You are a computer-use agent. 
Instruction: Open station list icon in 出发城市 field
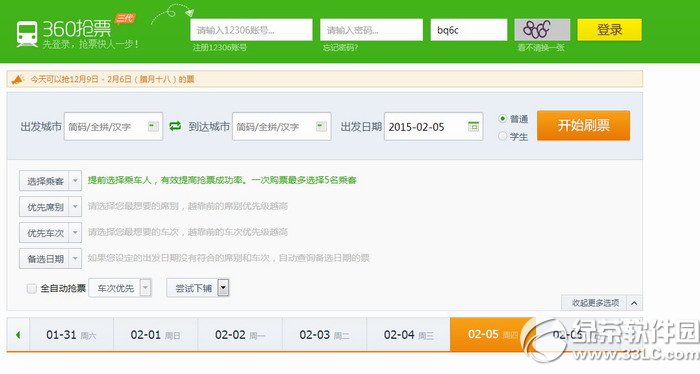point(153,127)
